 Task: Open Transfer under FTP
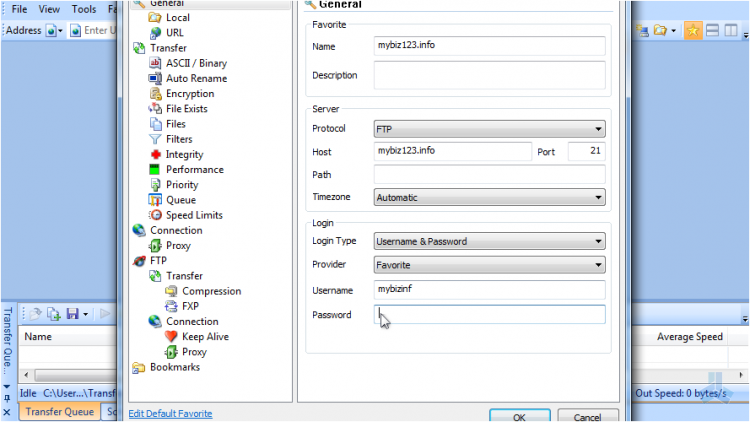[184, 276]
